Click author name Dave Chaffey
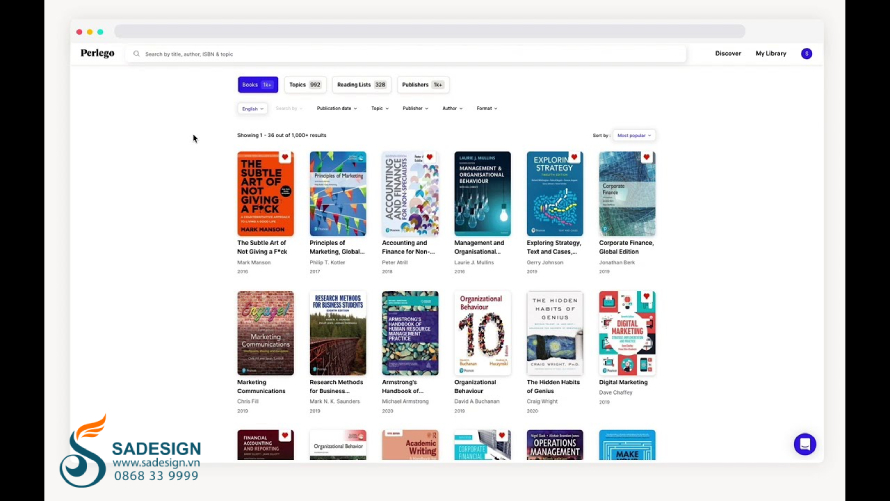 coord(615,393)
